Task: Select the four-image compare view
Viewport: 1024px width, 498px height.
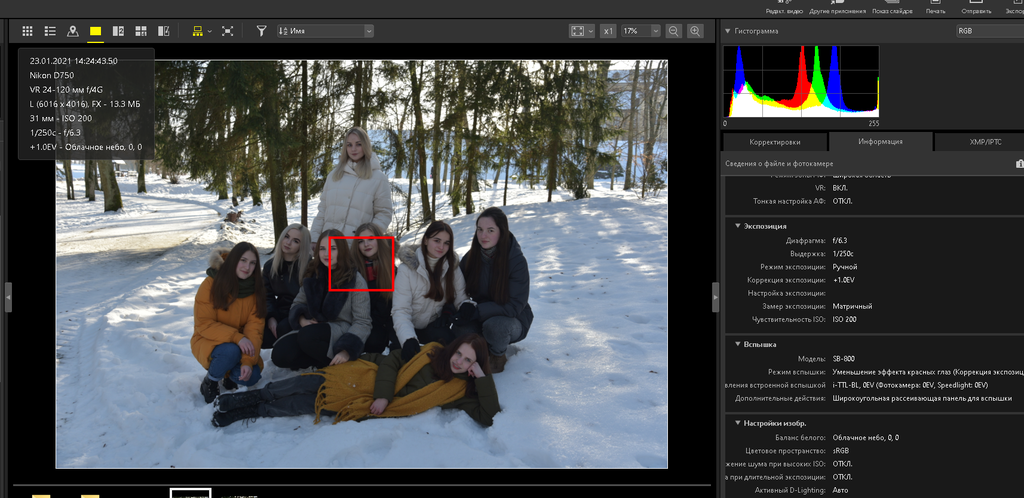Action: pos(140,31)
